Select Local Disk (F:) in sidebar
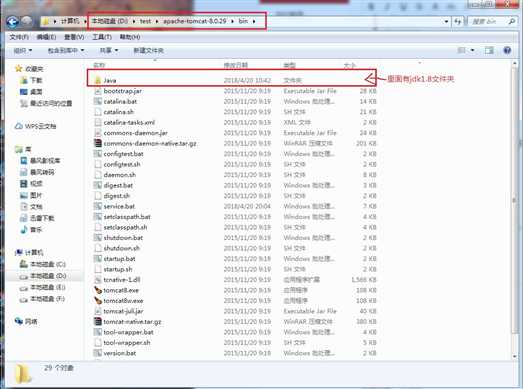The height and width of the screenshot is (389, 523). (42, 299)
